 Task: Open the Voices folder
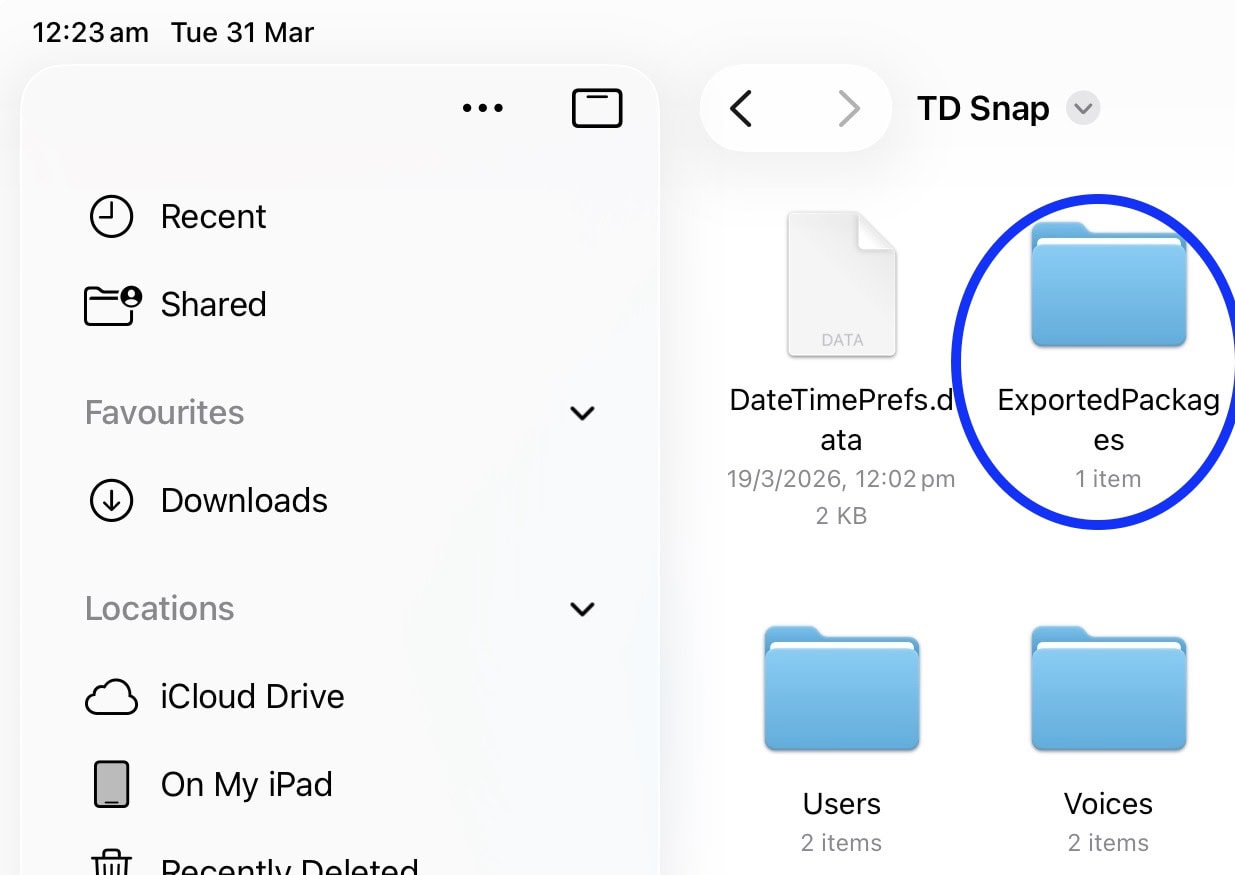1108,687
